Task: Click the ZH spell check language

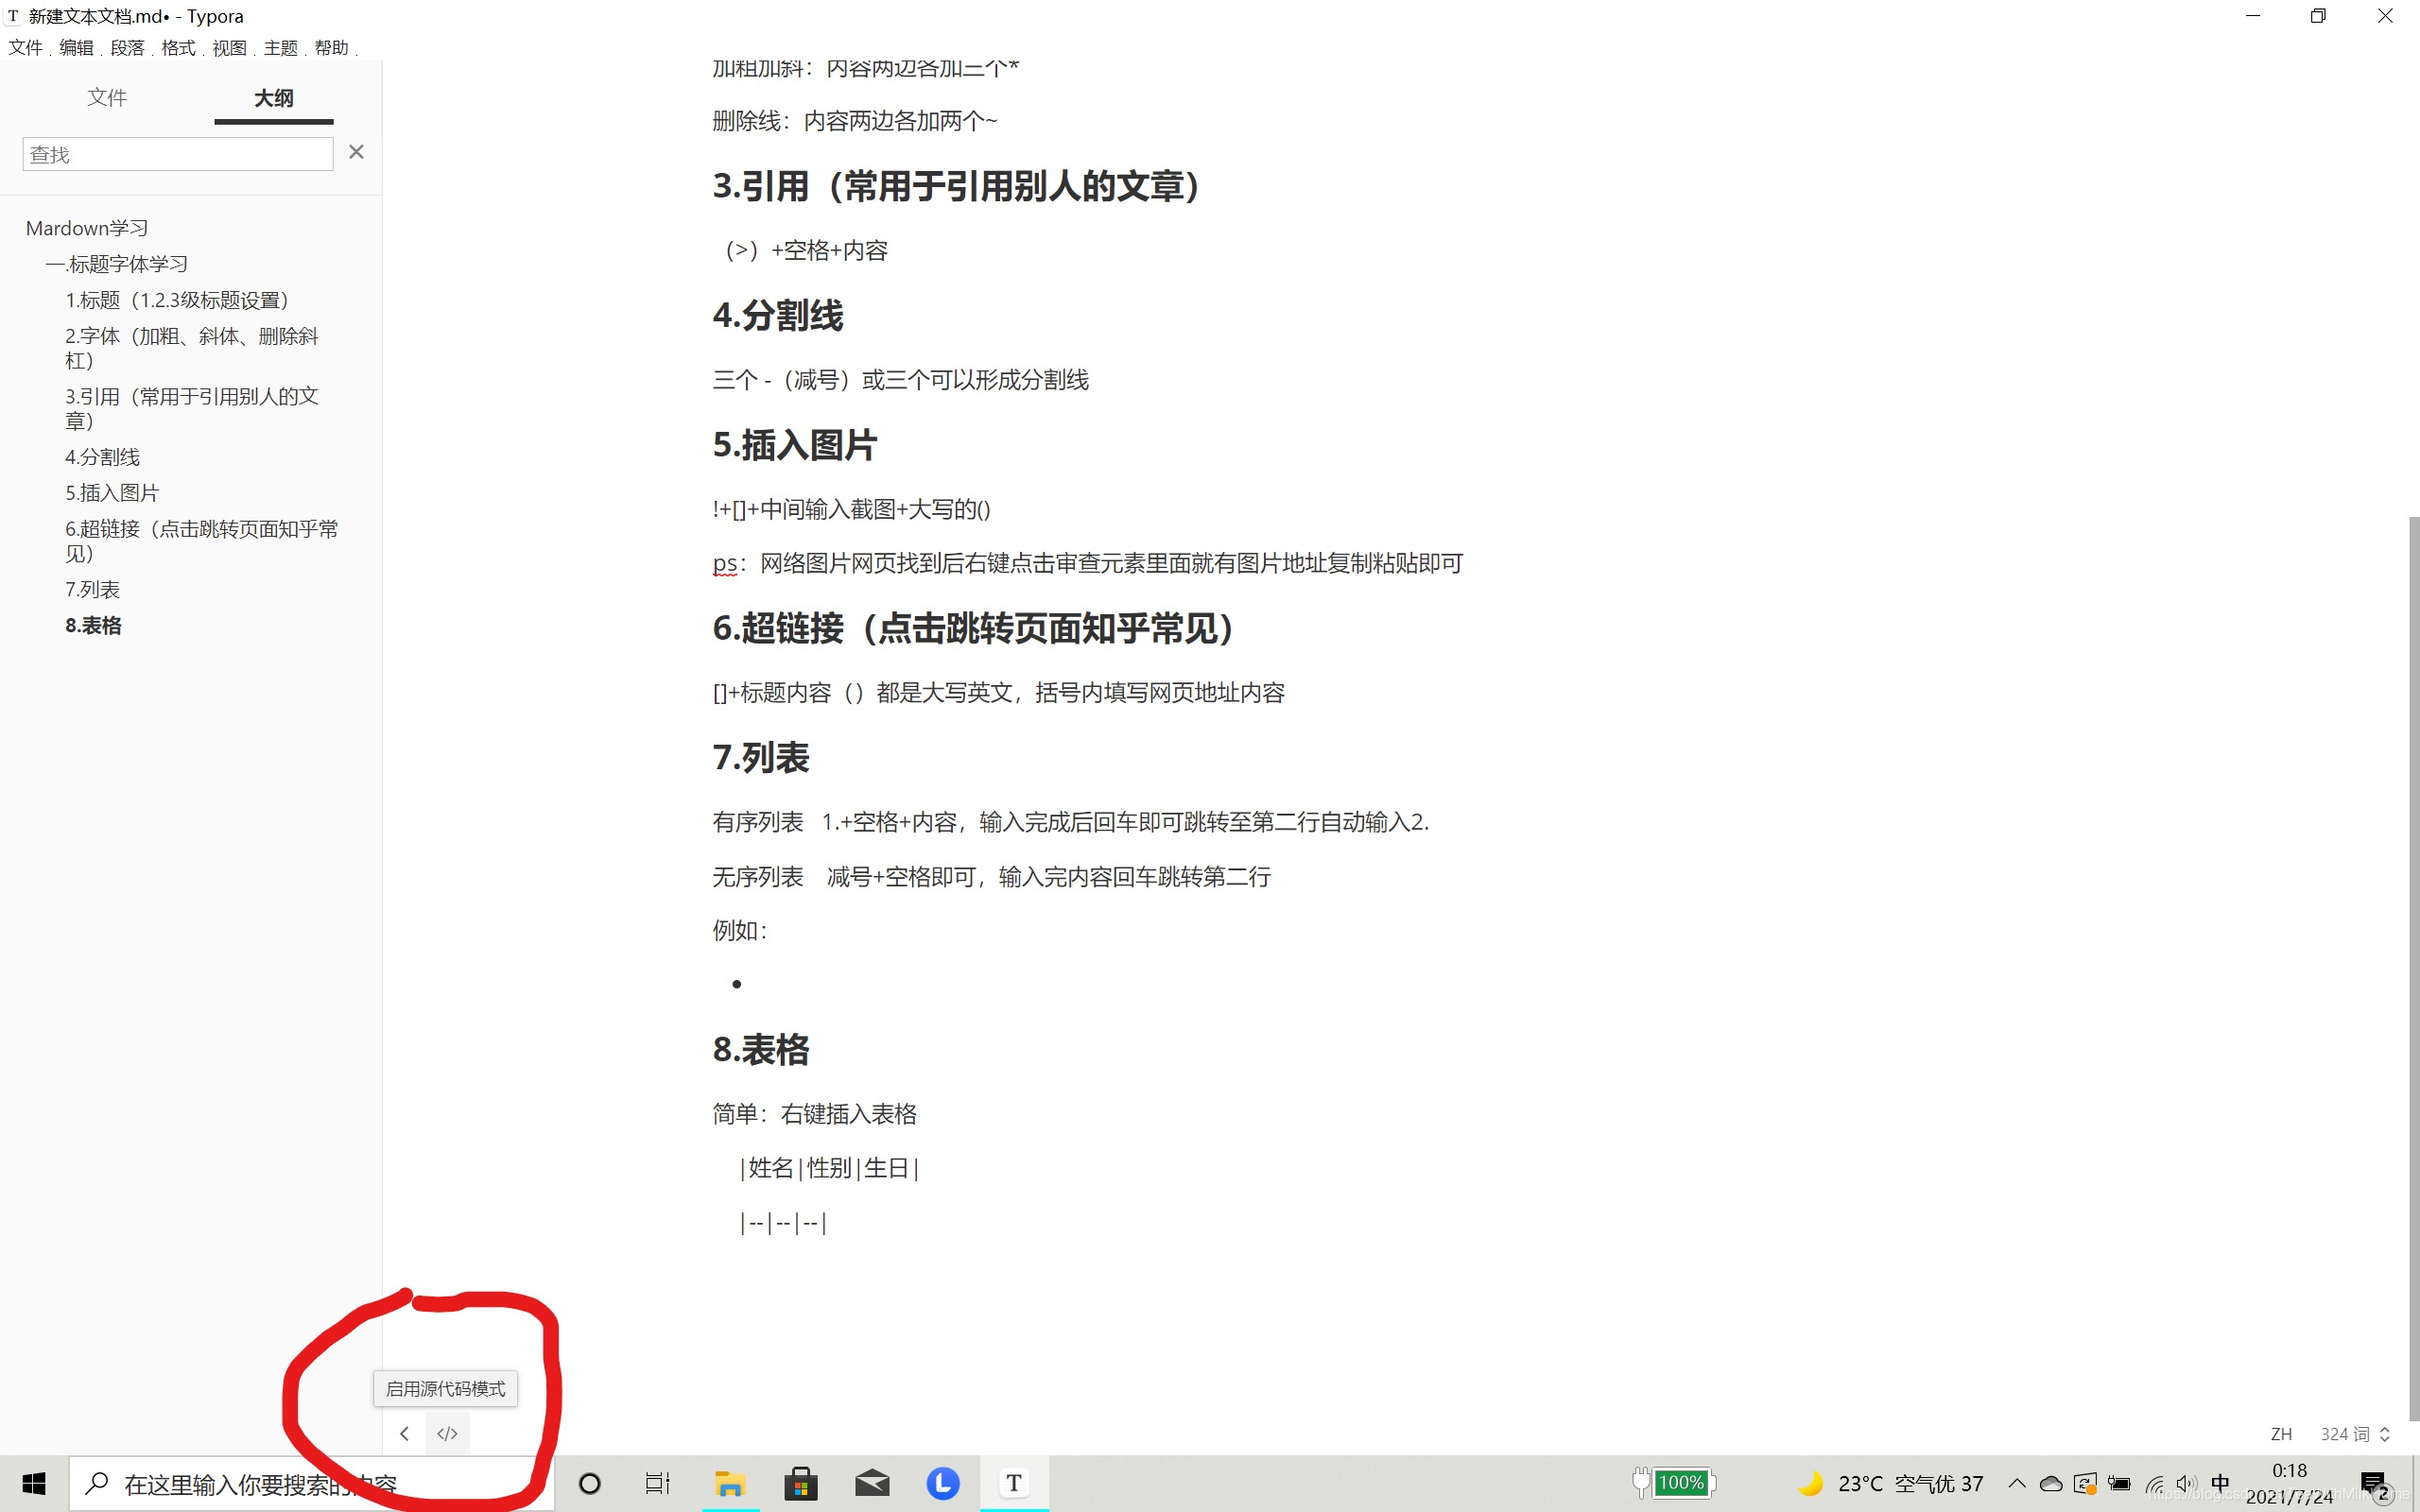Action: tap(2280, 1434)
